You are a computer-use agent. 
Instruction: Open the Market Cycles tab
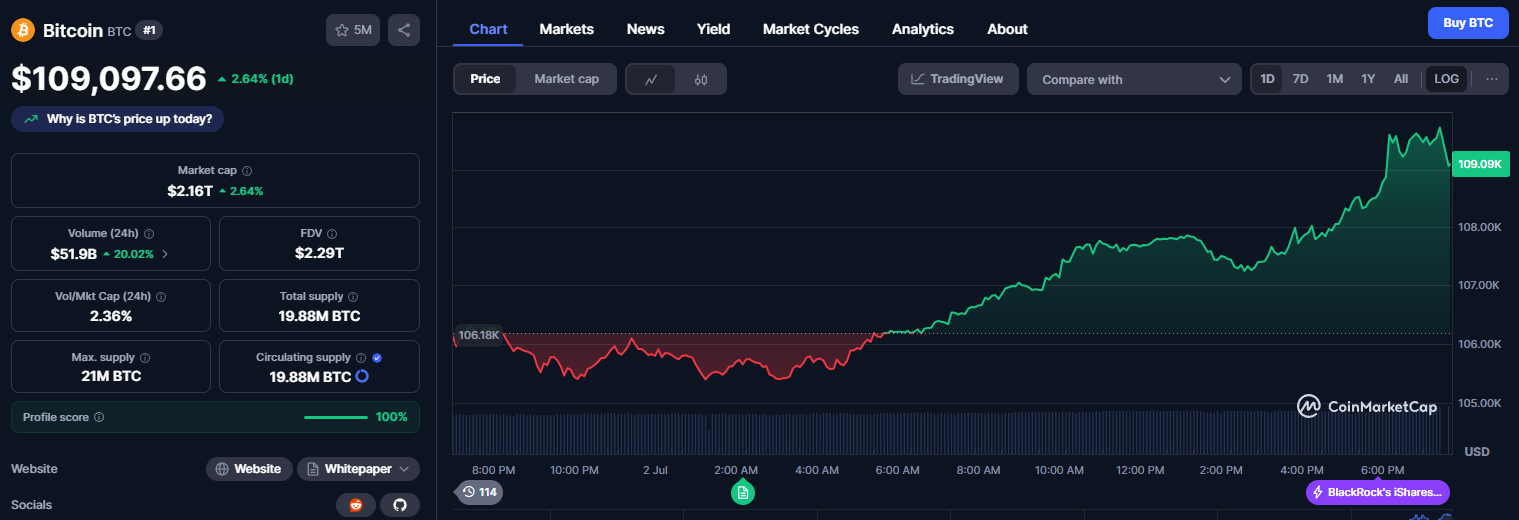[x=811, y=29]
